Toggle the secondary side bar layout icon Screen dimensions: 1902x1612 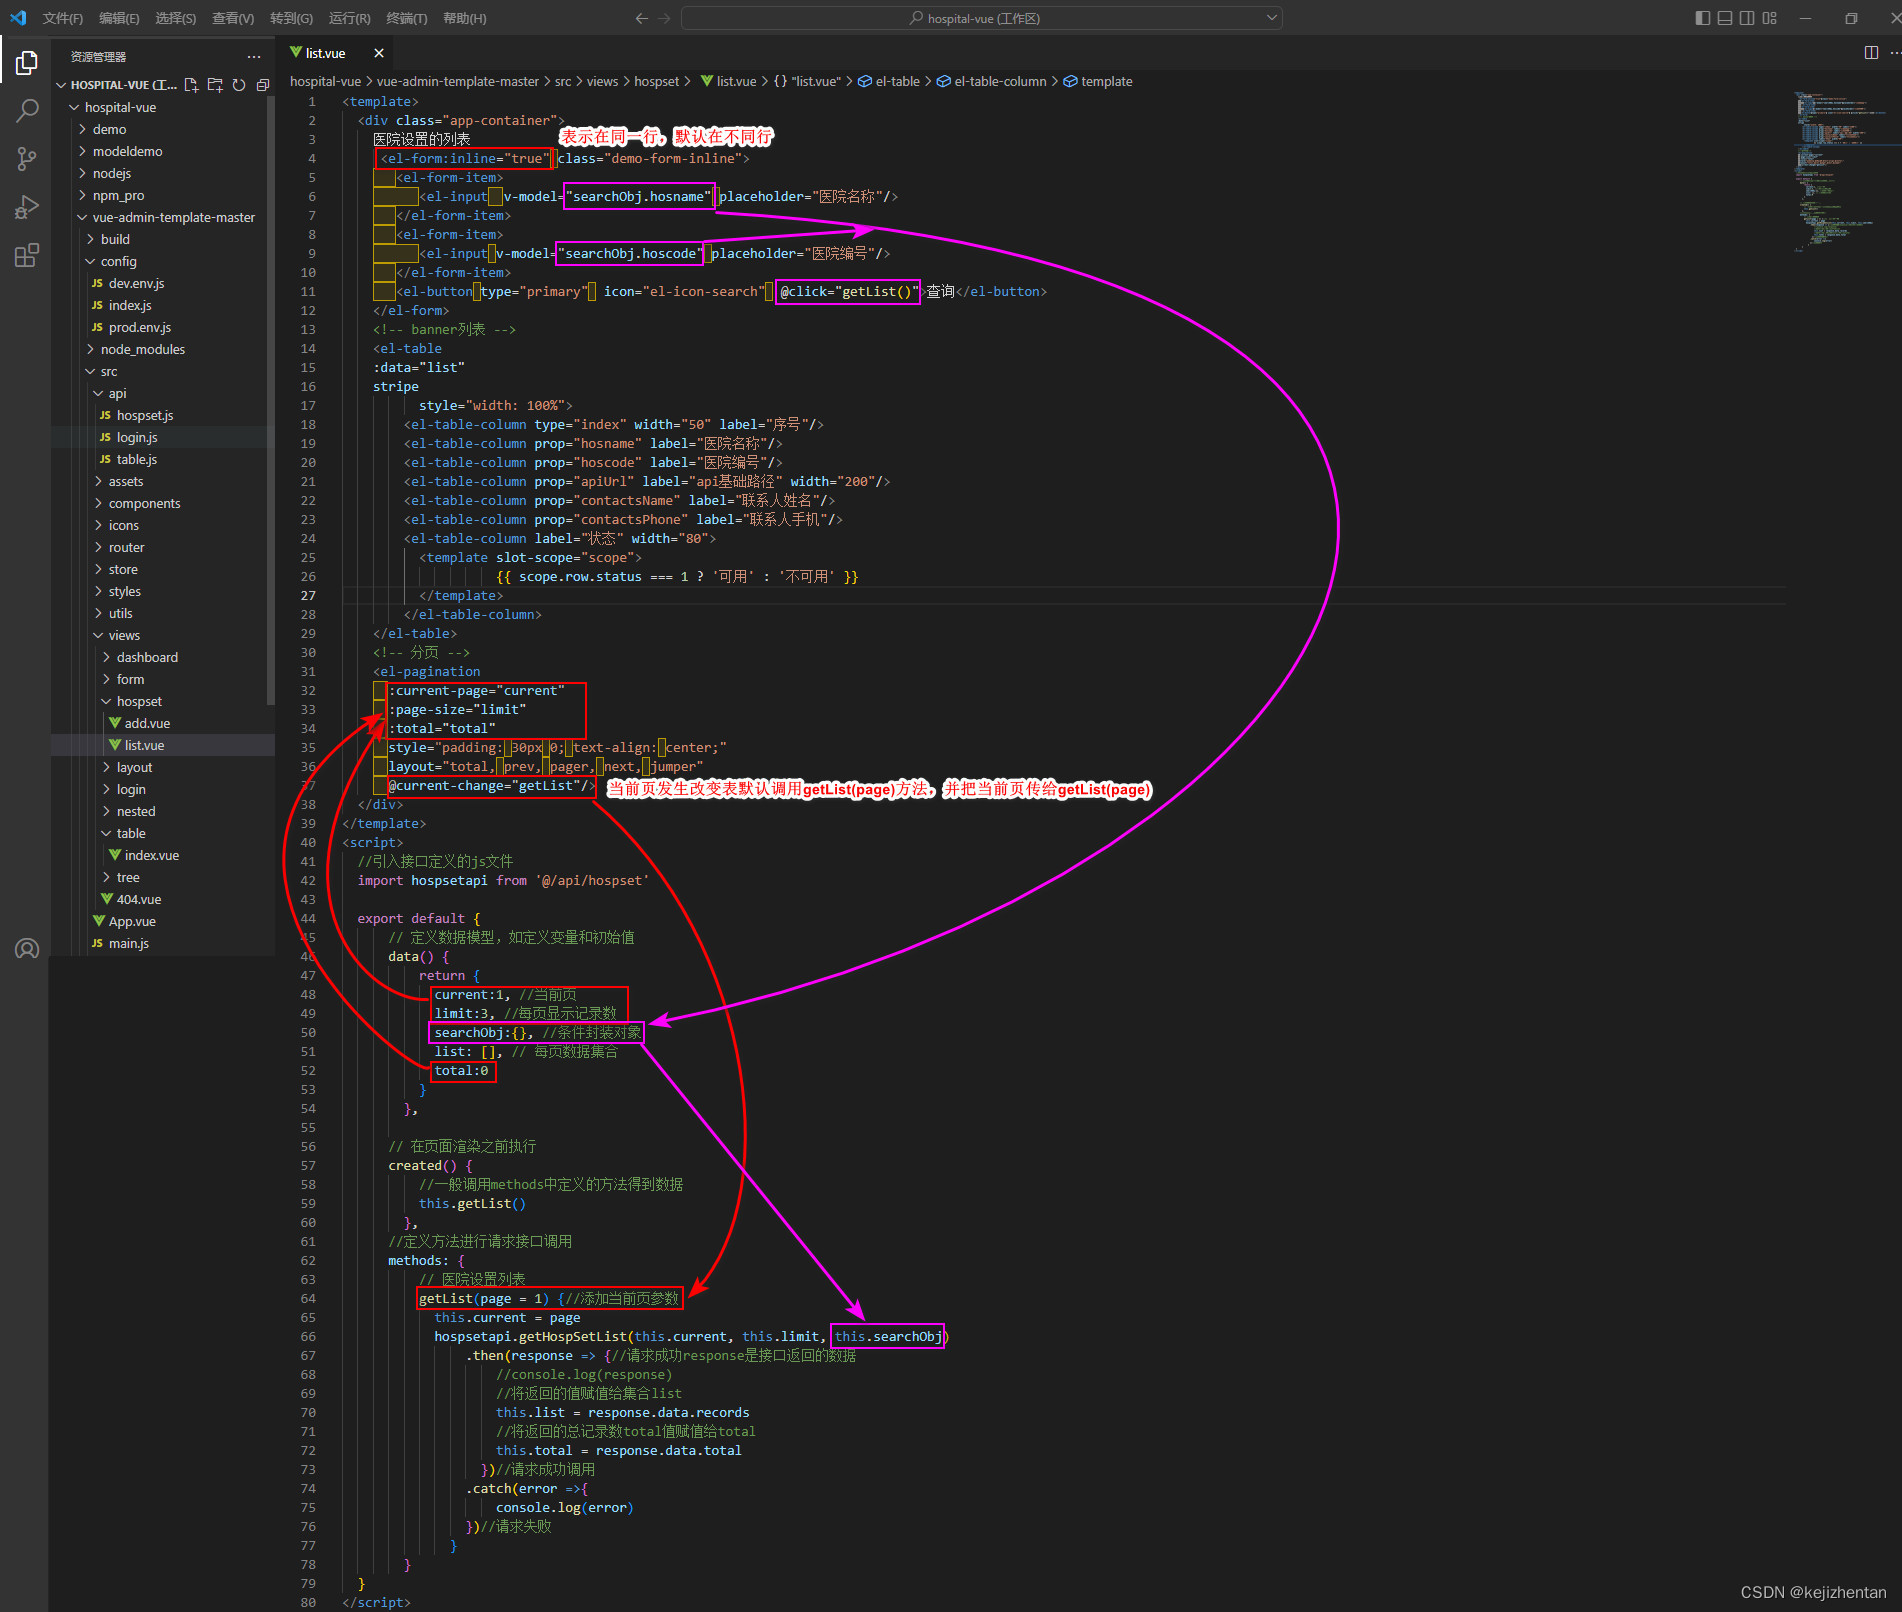pos(1747,18)
